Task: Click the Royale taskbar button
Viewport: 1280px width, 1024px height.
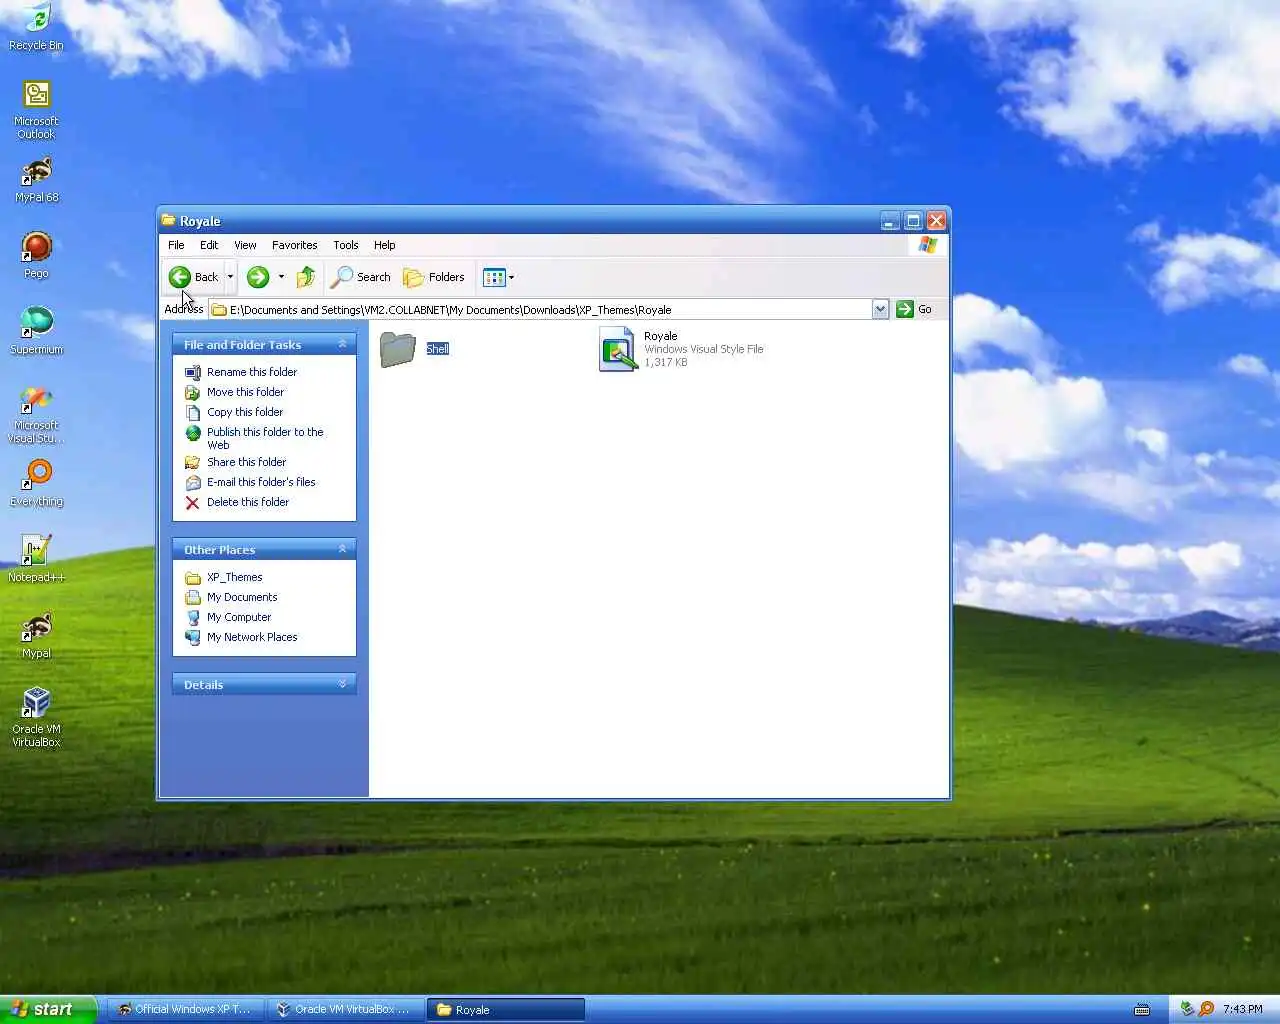Action: [x=505, y=1009]
